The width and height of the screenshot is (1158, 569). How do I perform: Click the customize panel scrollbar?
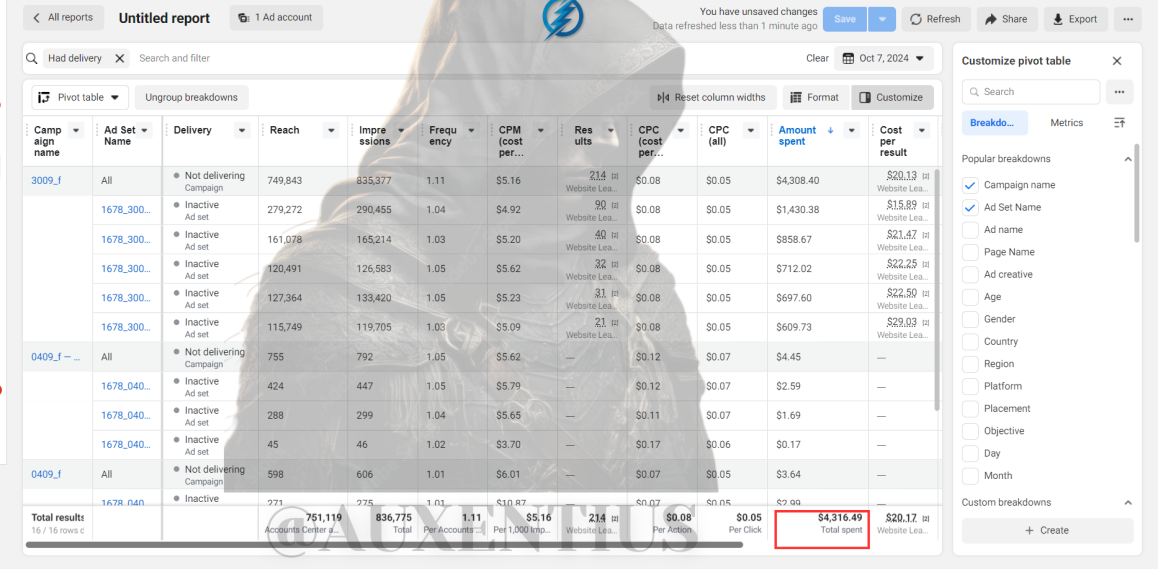click(1137, 194)
